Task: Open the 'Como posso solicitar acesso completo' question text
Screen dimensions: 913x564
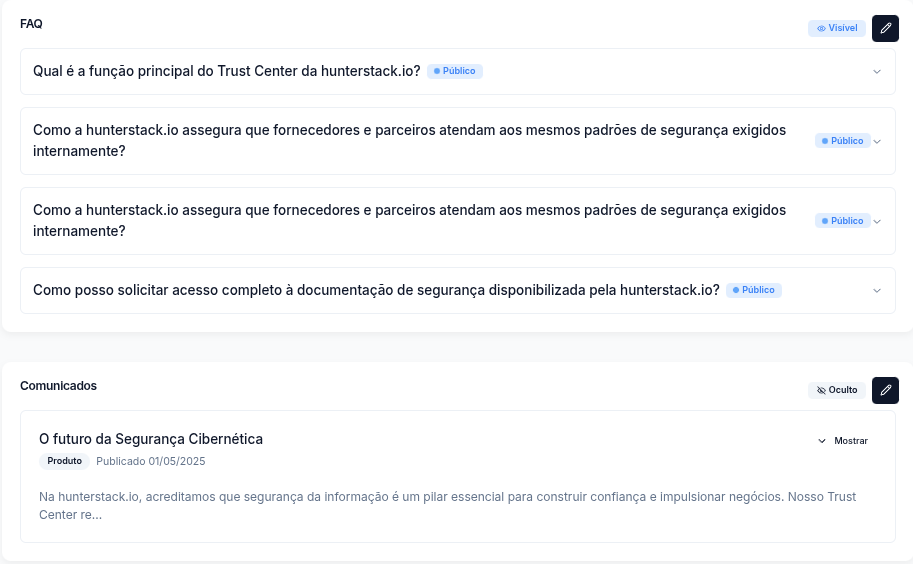Action: tap(376, 290)
